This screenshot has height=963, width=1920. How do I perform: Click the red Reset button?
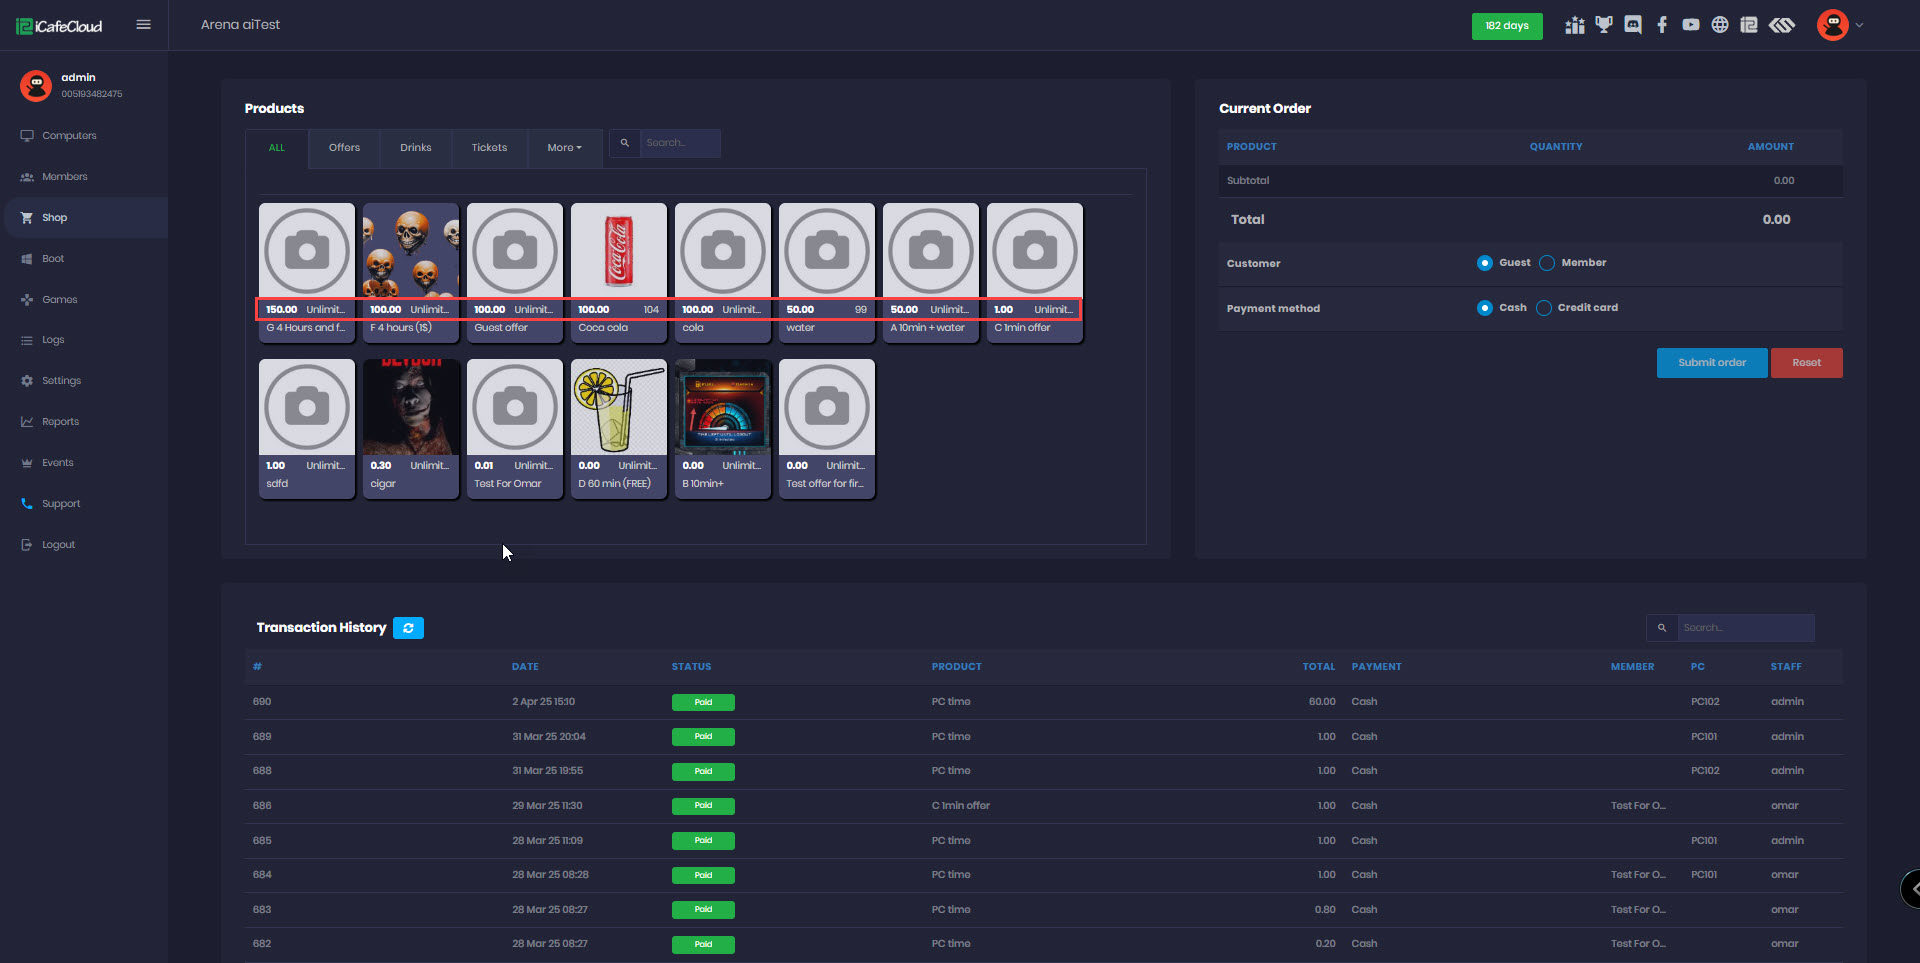[1806, 363]
